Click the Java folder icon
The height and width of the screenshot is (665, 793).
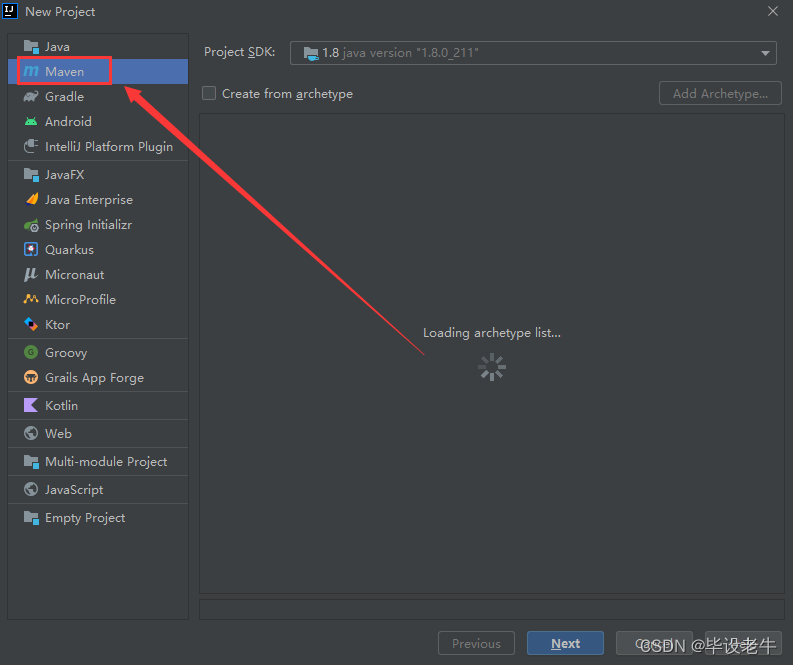[31, 47]
